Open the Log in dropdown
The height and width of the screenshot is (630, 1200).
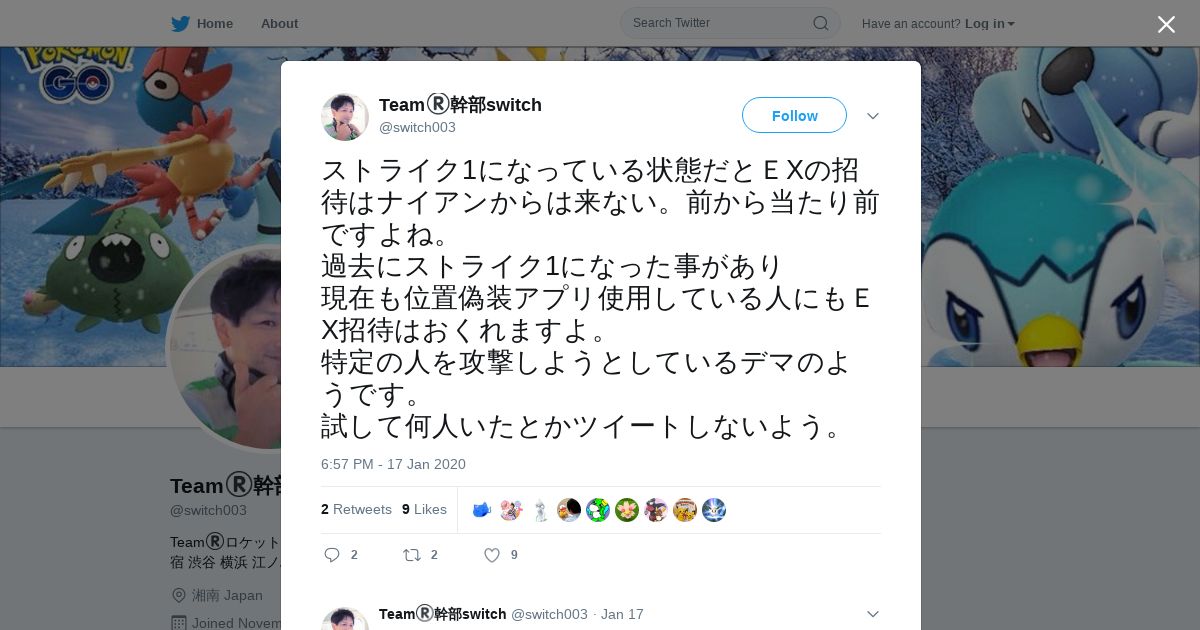click(x=989, y=23)
